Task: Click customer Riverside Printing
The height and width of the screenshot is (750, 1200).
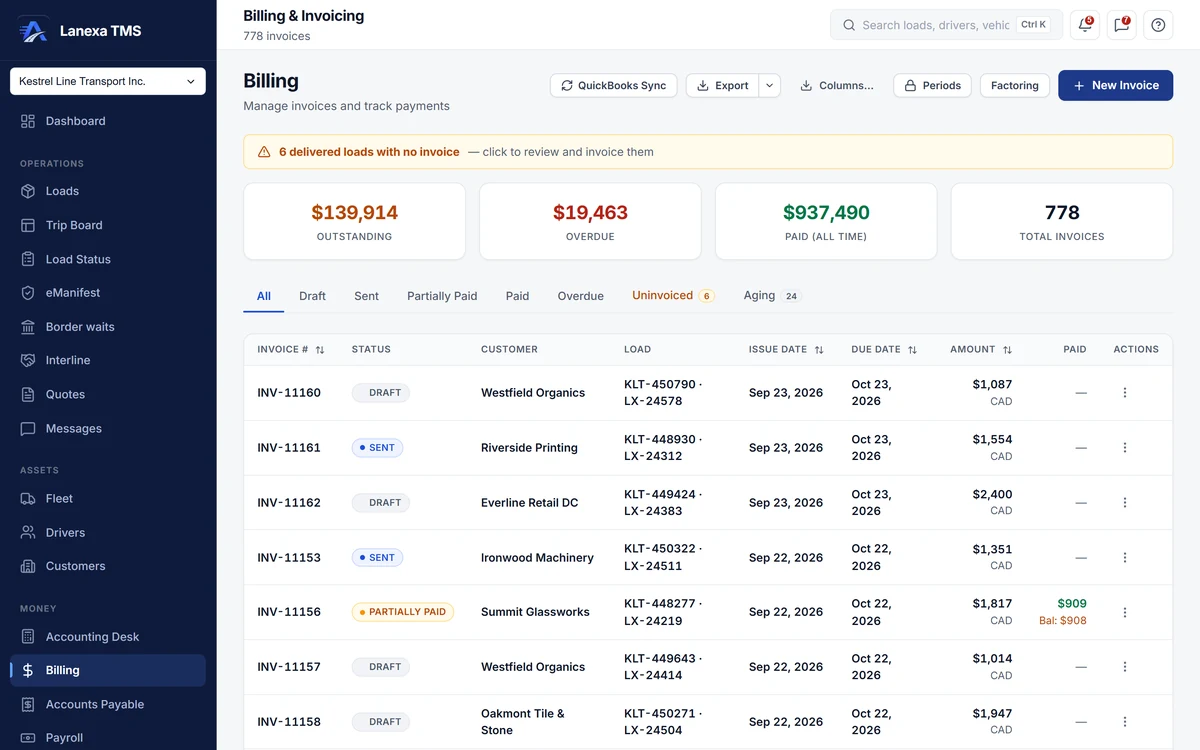Action: (529, 448)
